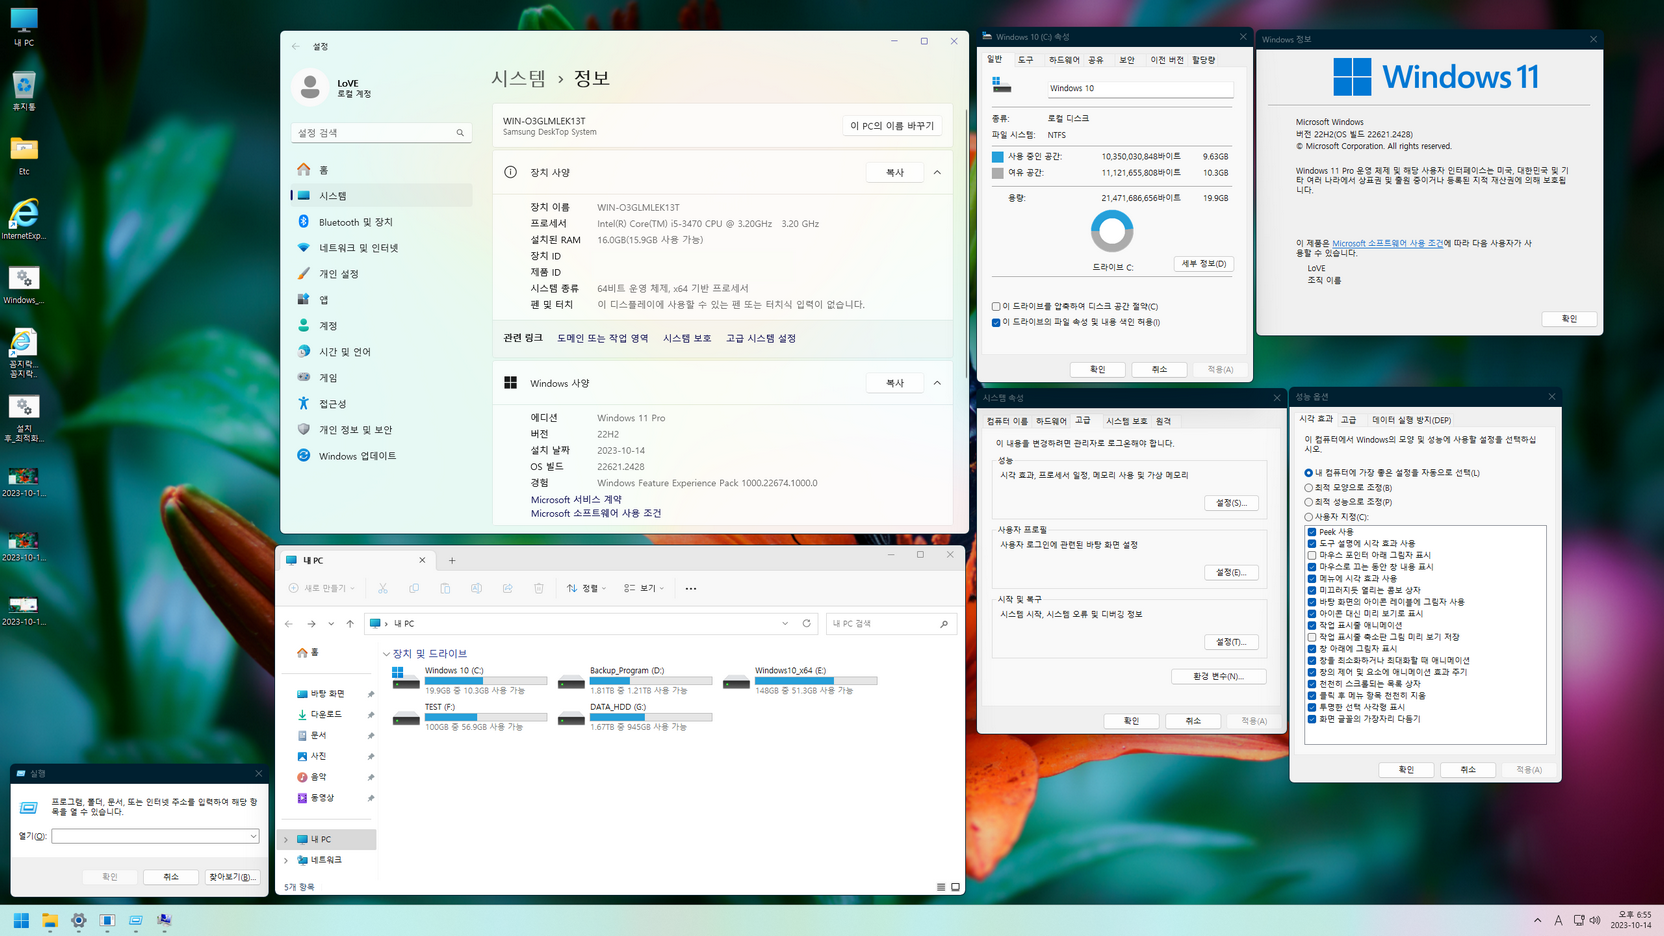Uncheck 이 드라이브의 파일 속성 및 내용 색인 허용

click(x=996, y=322)
